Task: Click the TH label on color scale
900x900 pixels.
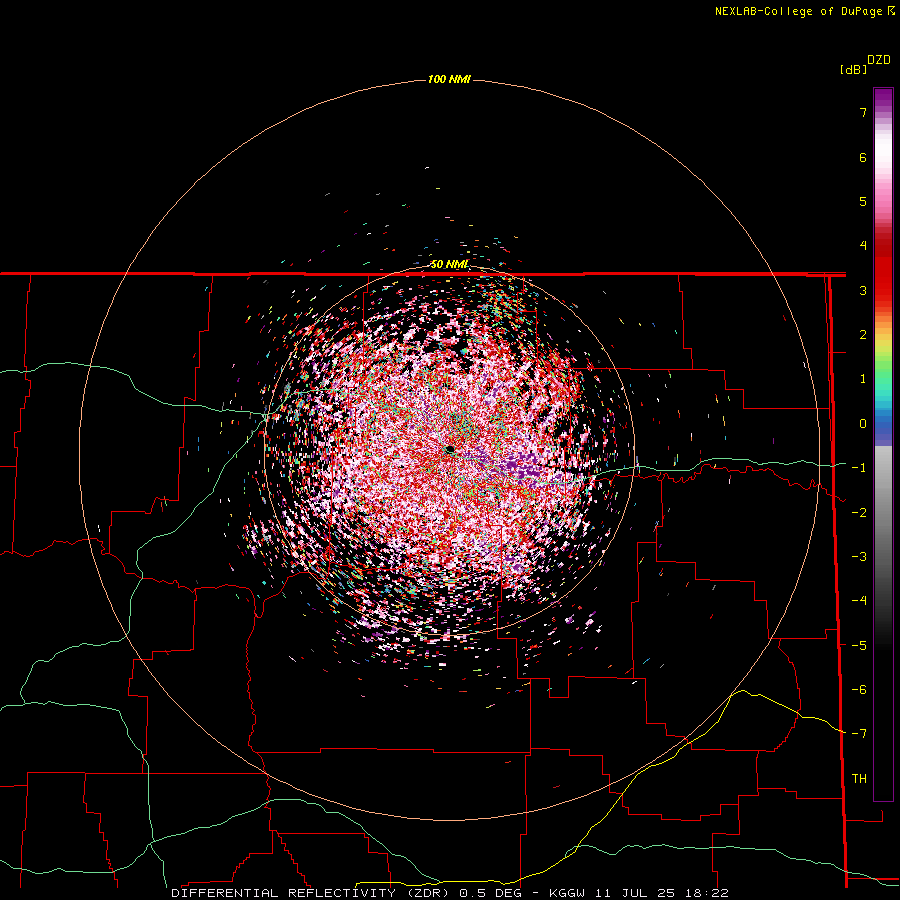Action: click(859, 779)
